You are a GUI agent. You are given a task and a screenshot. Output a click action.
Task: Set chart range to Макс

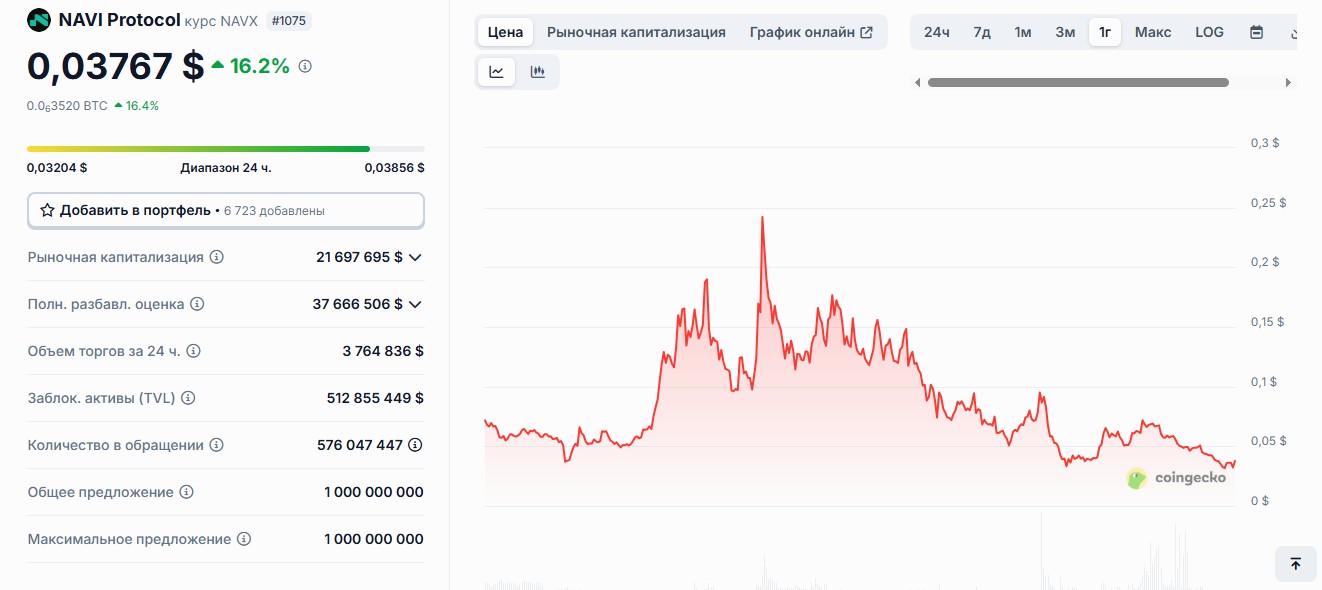click(x=1153, y=32)
